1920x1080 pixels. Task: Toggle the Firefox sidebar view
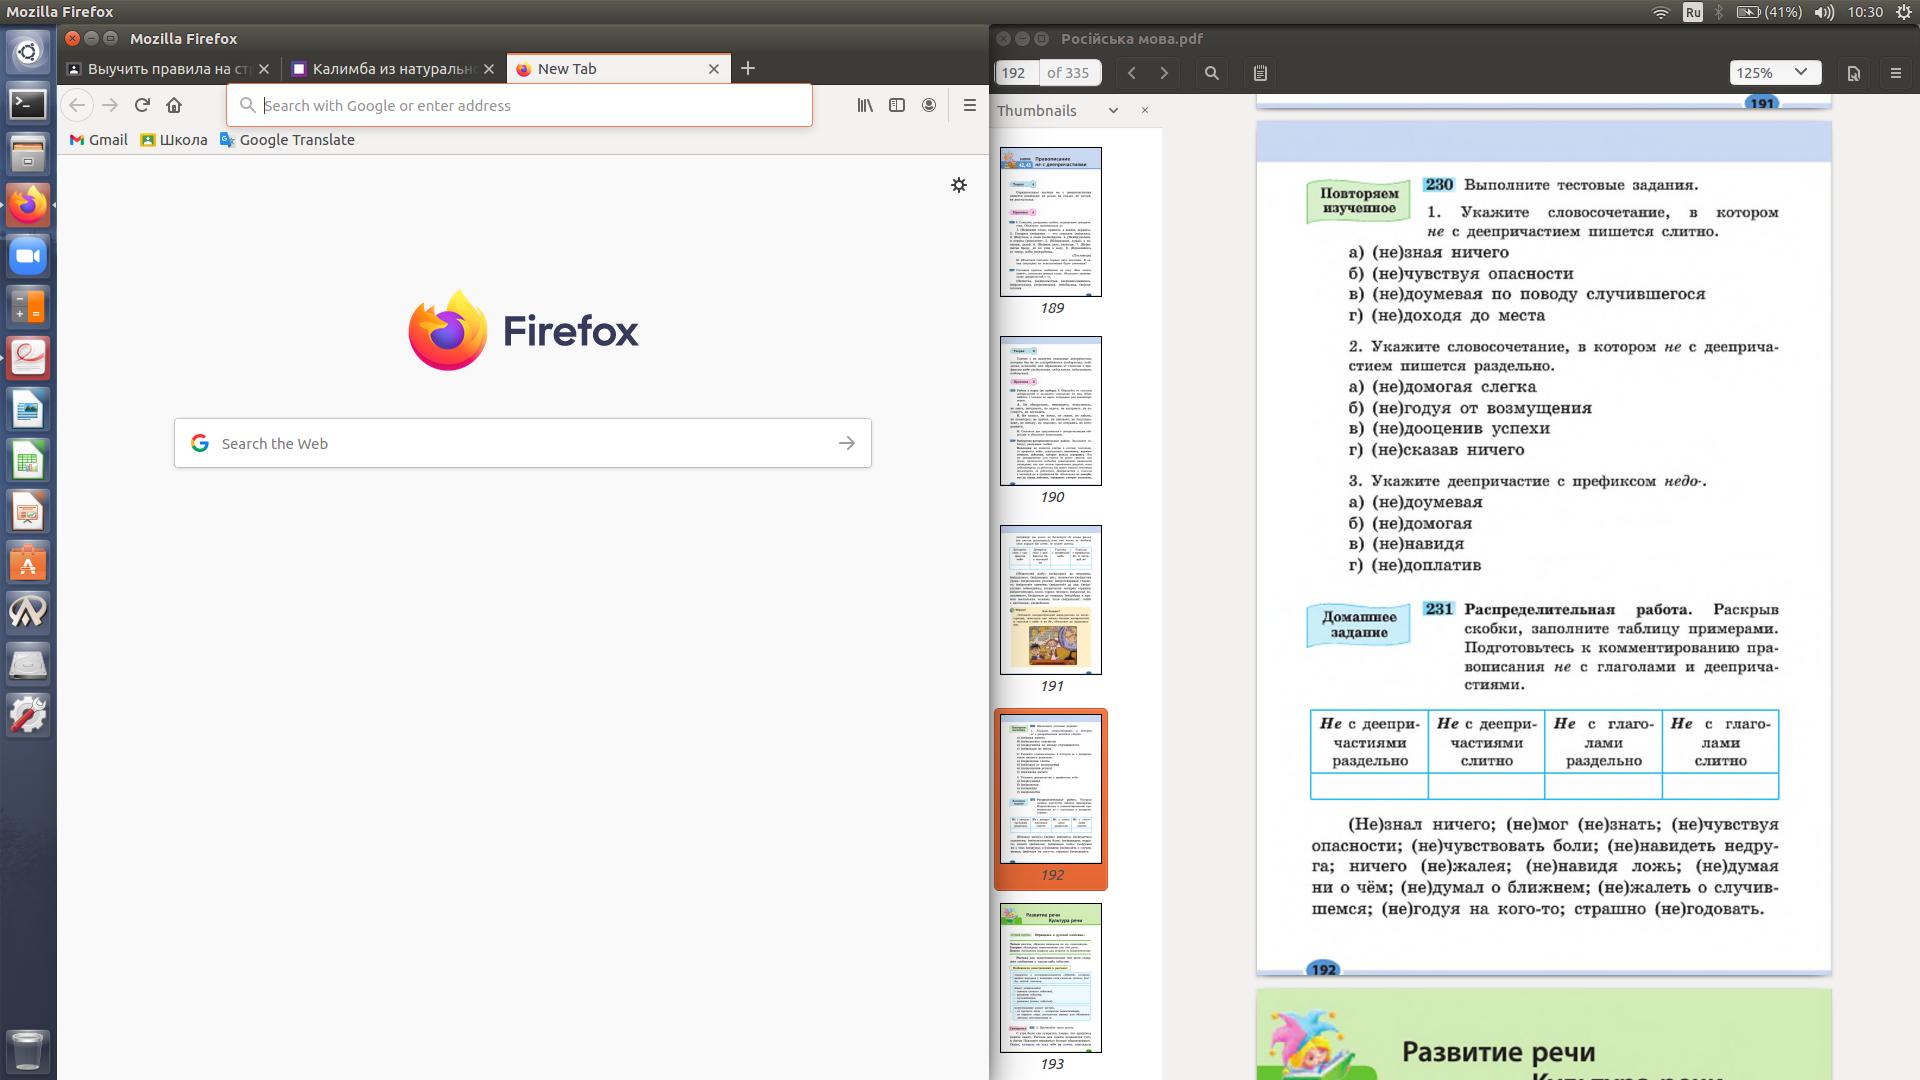[x=897, y=105]
